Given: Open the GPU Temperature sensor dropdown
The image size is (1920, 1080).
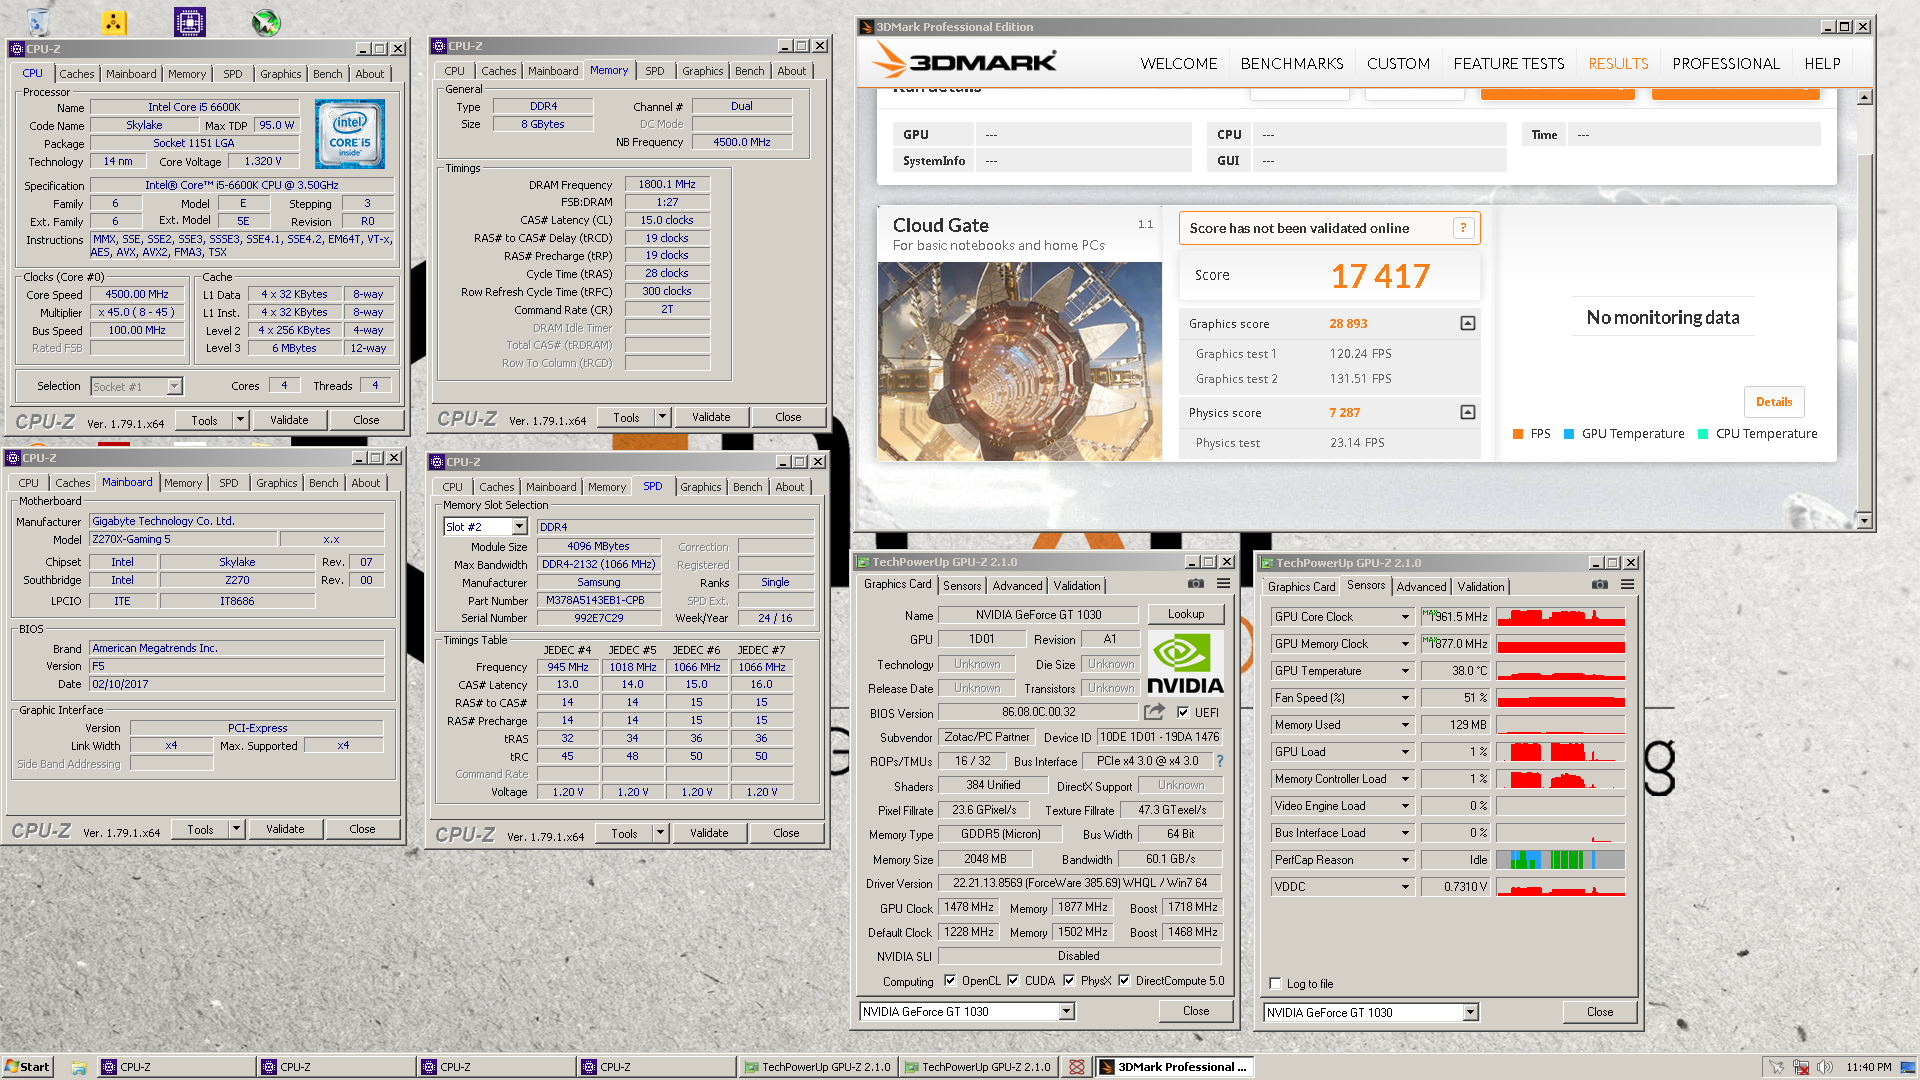Looking at the screenshot, I should tap(1405, 671).
